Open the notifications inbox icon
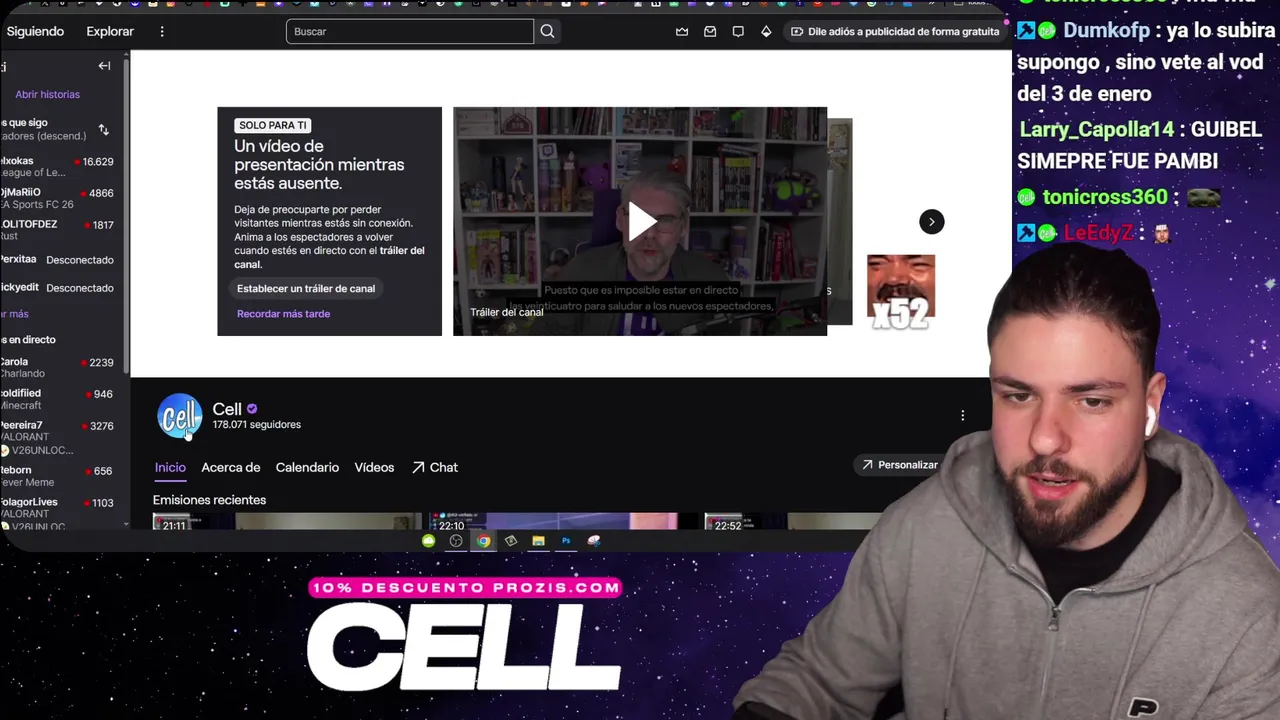The height and width of the screenshot is (720, 1280). [x=710, y=31]
